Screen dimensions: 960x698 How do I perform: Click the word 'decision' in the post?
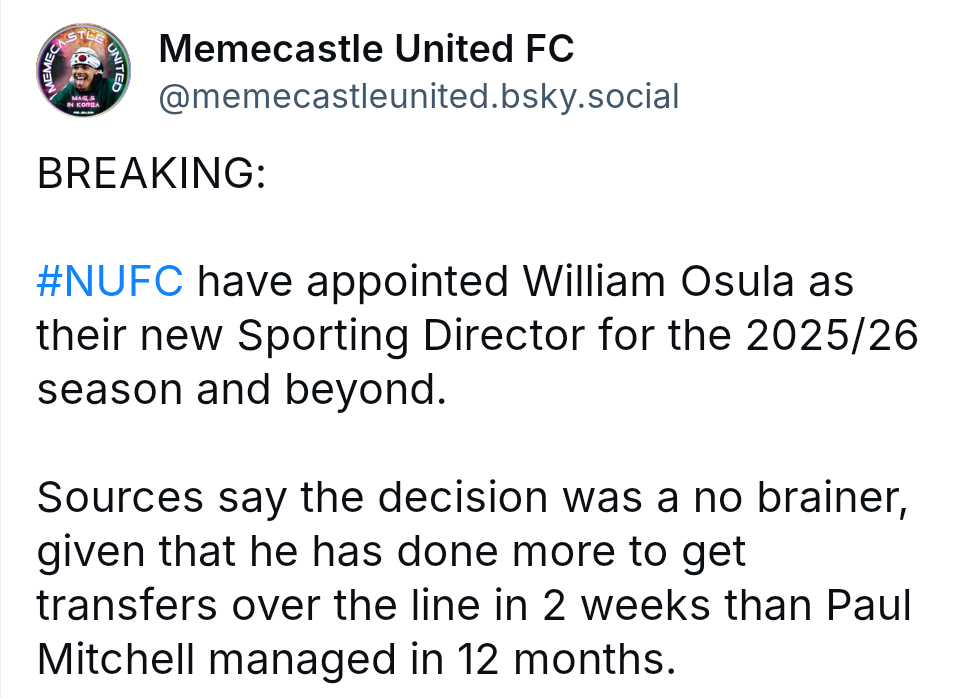click(463, 497)
